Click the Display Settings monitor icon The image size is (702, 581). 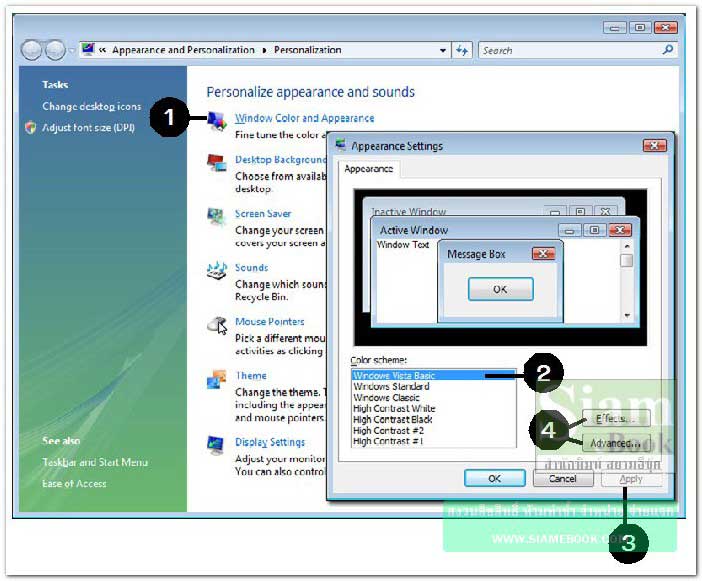pyautogui.click(x=216, y=445)
